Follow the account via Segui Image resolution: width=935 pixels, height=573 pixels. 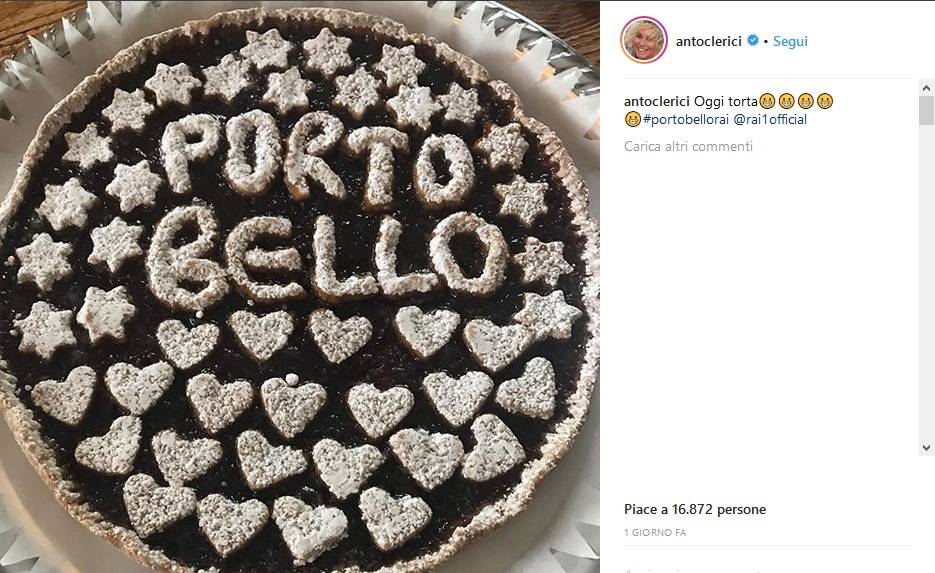click(790, 41)
